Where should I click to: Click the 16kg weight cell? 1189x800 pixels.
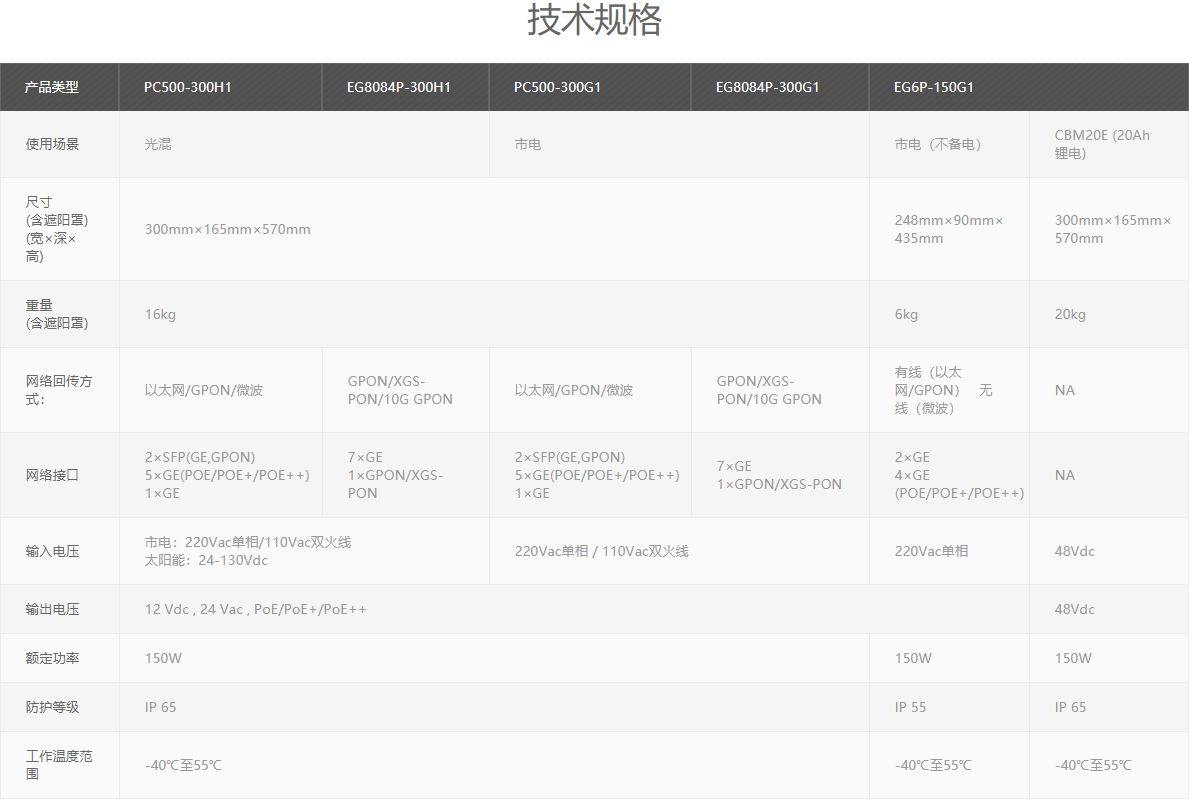point(494,314)
